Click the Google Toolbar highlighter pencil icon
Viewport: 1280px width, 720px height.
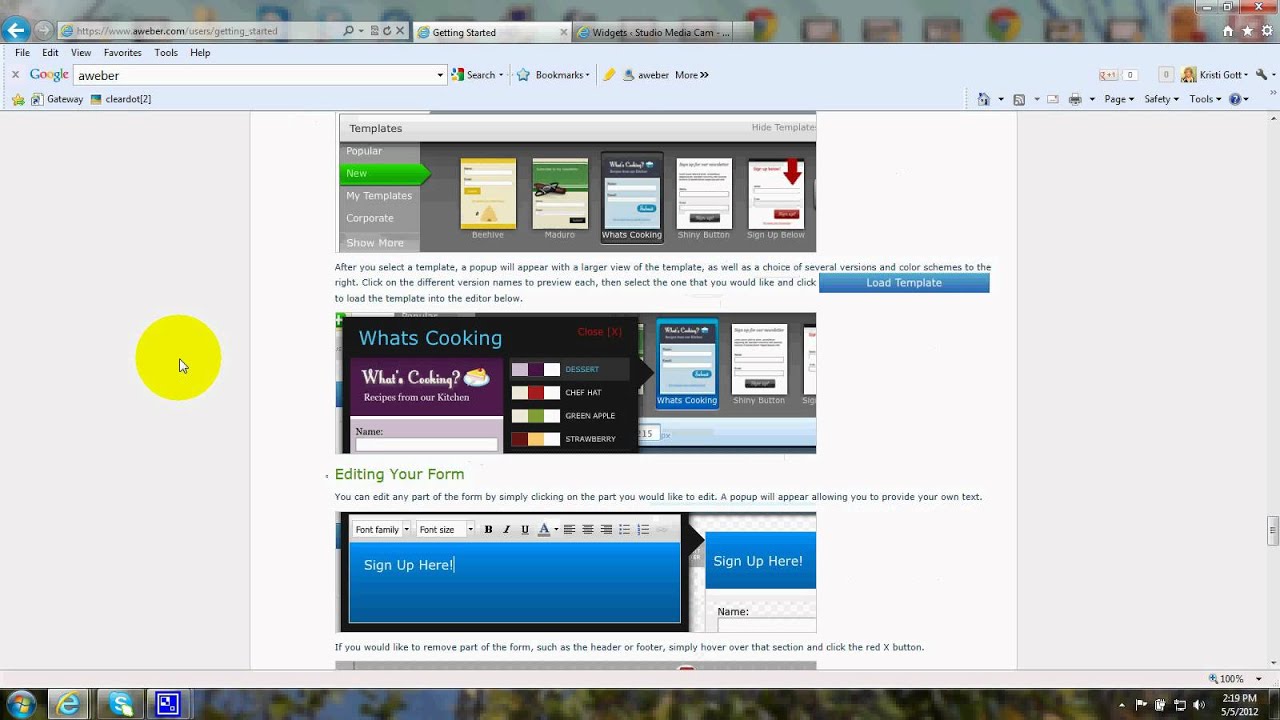click(609, 75)
